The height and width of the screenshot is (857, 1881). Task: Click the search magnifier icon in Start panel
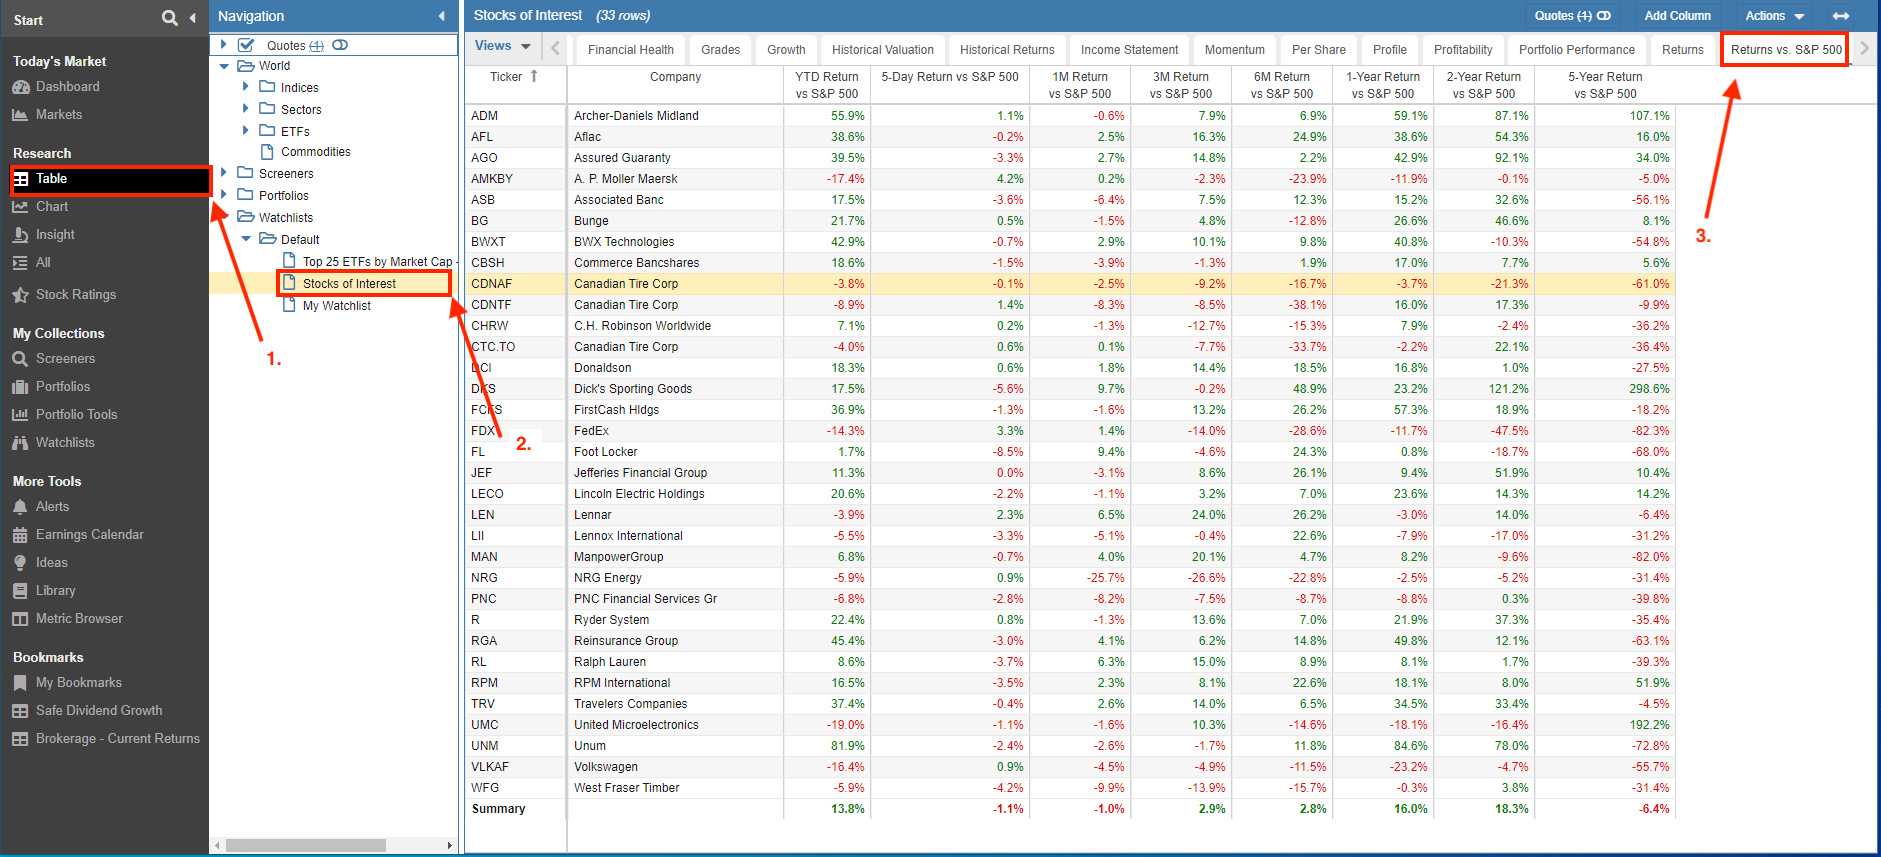pos(170,18)
